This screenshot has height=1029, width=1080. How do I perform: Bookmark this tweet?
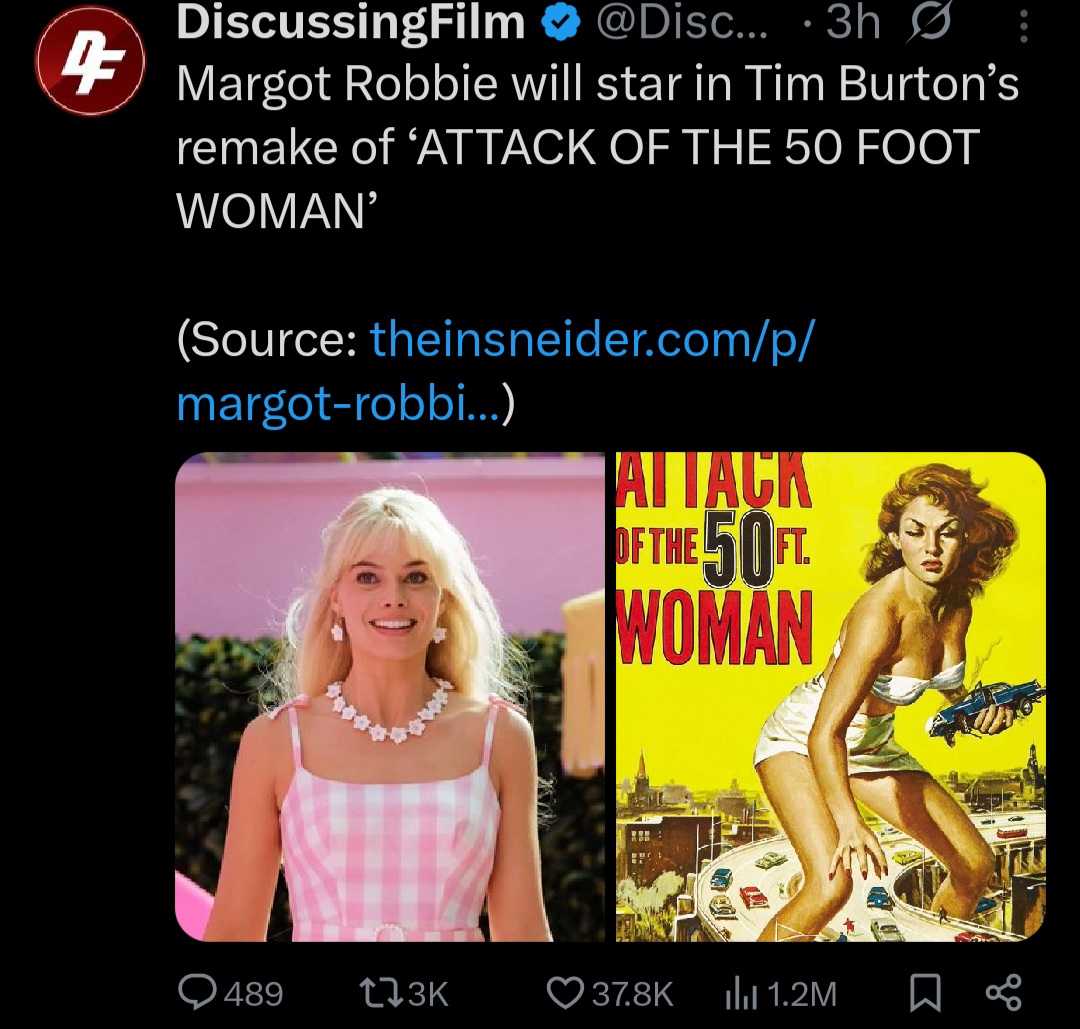[925, 993]
